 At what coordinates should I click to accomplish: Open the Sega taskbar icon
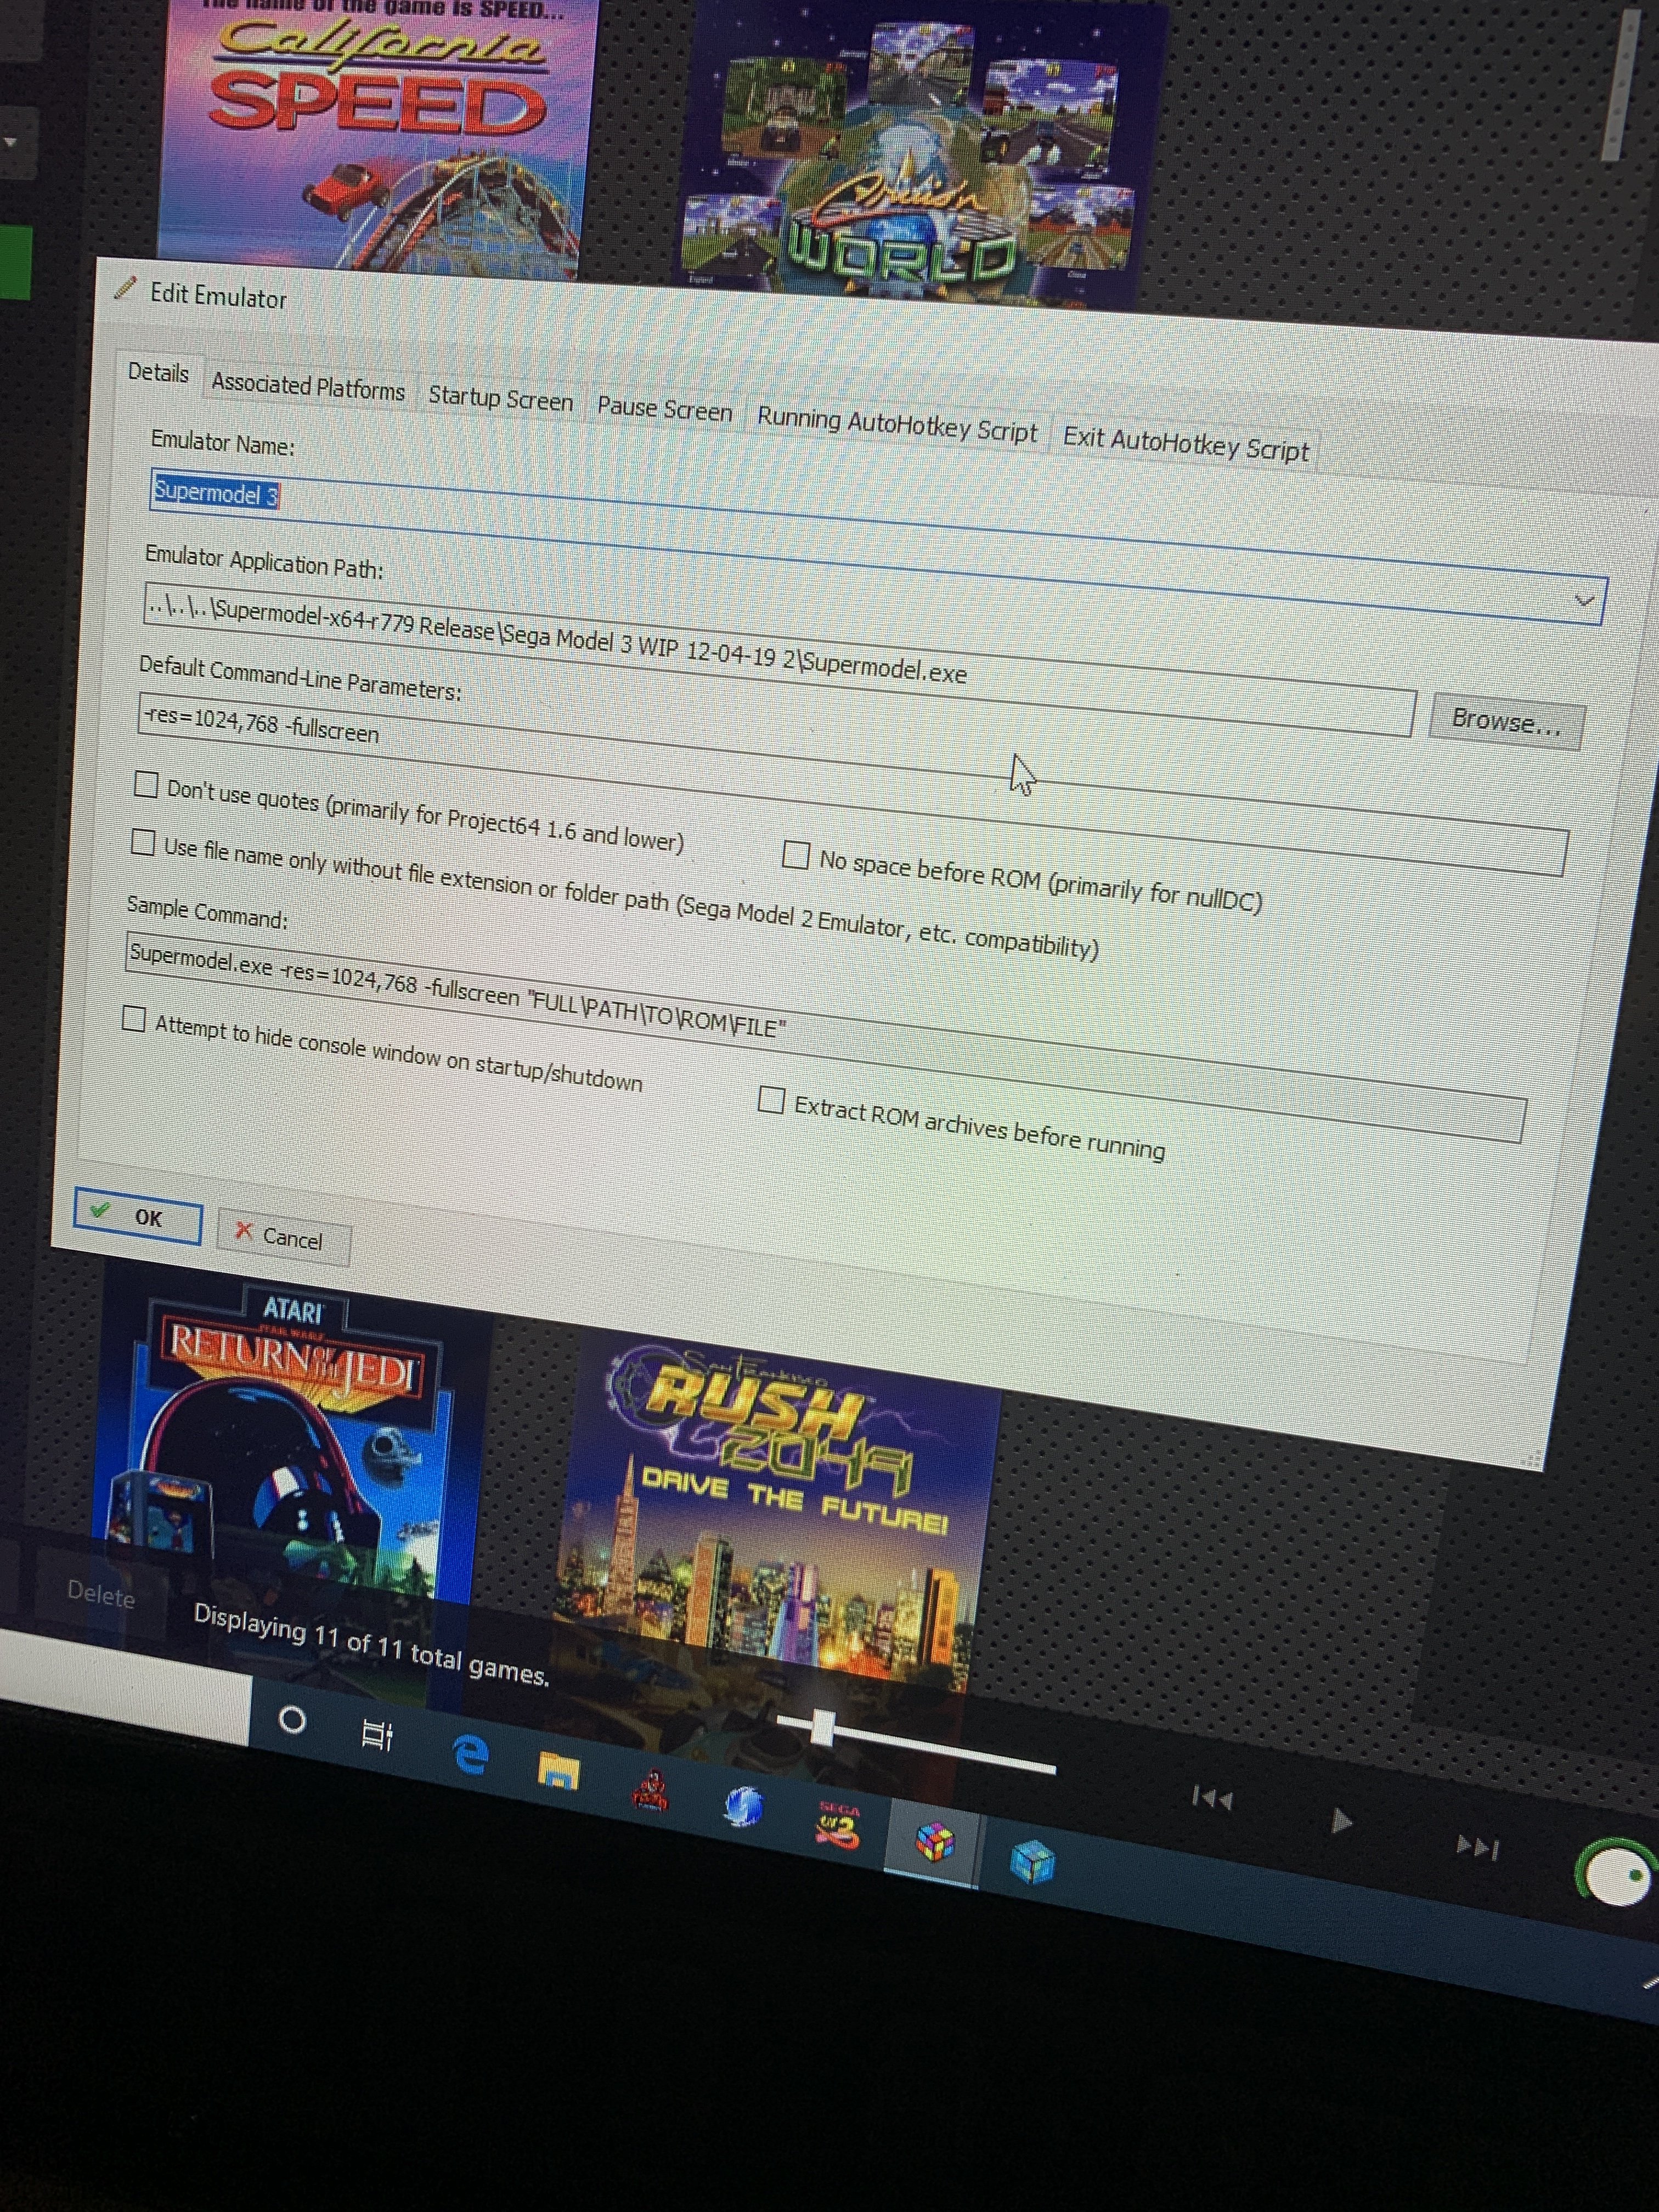(838, 1826)
